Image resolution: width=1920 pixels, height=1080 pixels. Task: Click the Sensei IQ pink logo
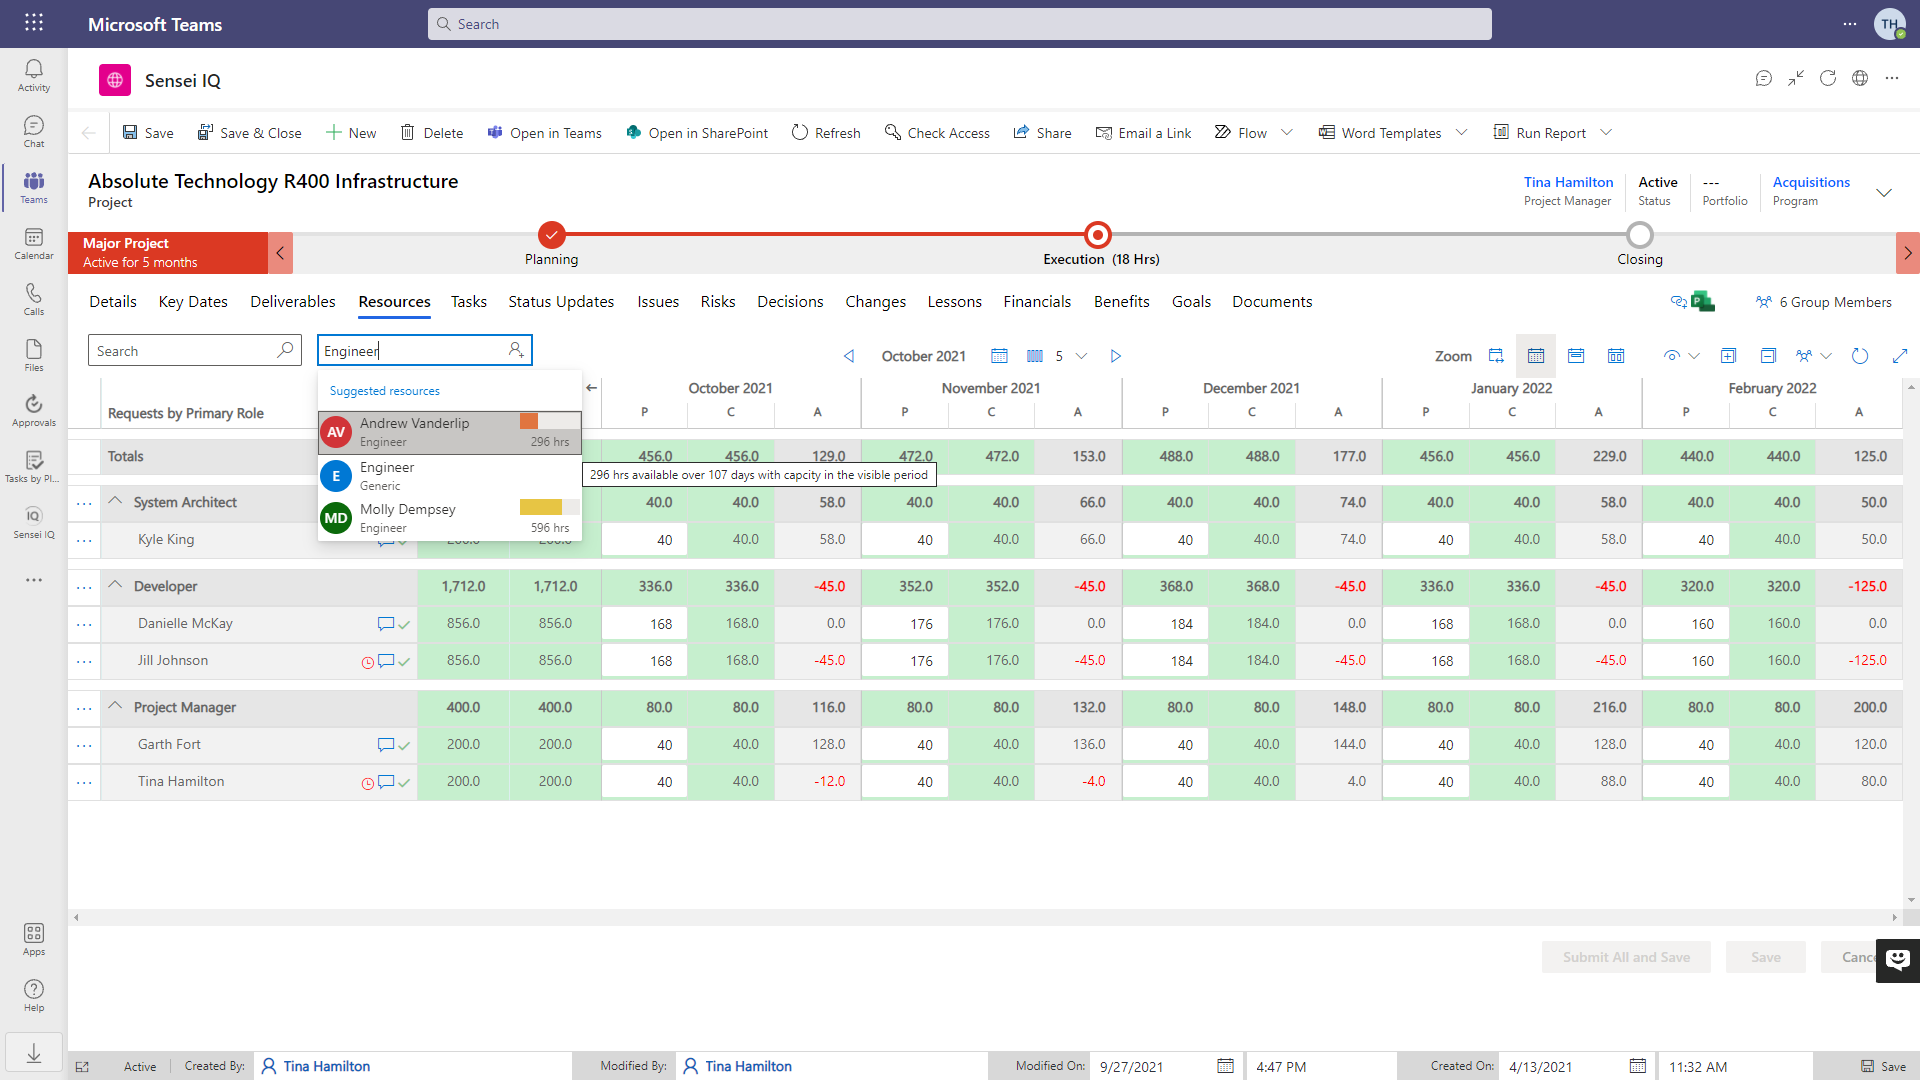coord(115,80)
